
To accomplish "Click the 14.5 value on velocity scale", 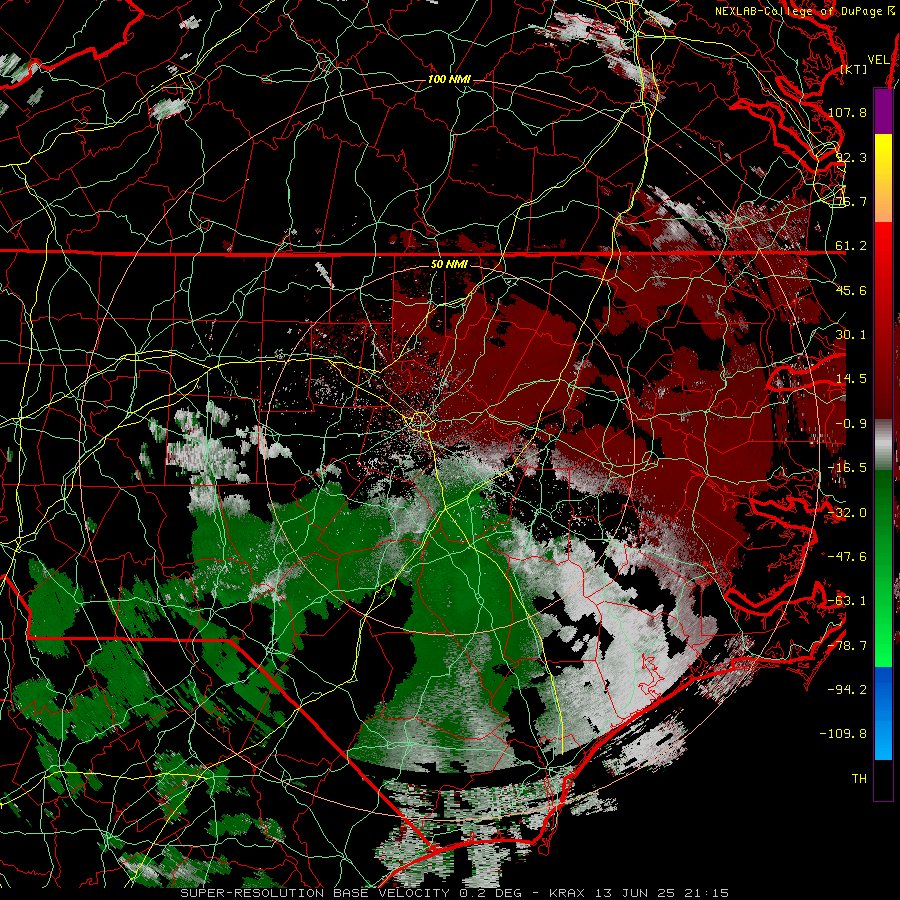I will 851,379.
